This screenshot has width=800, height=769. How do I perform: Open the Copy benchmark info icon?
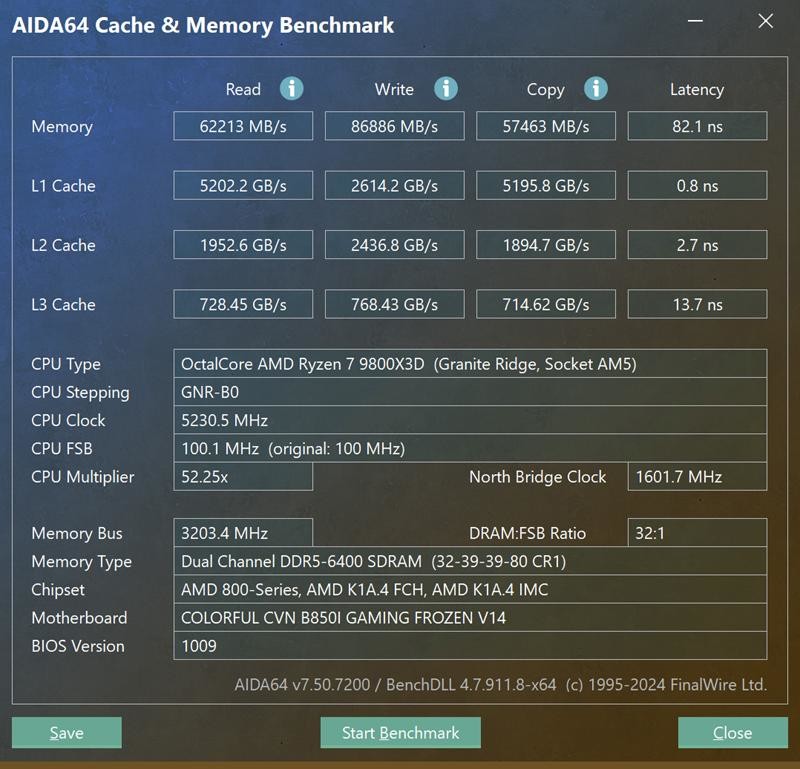point(595,89)
